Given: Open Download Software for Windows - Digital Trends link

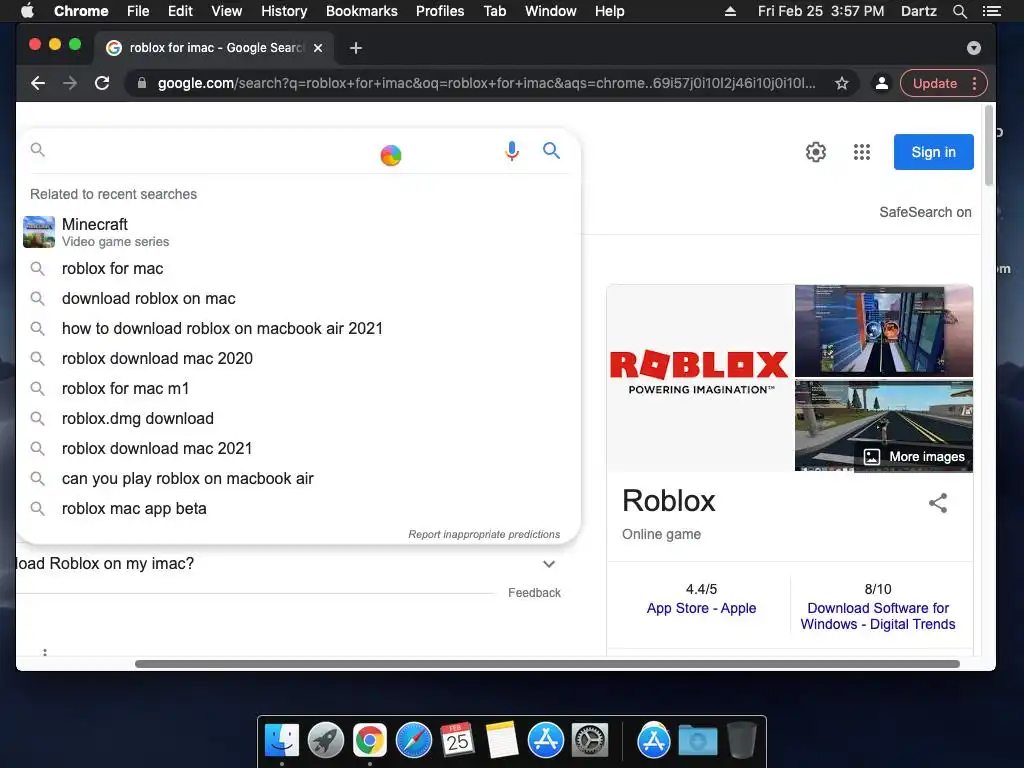Looking at the screenshot, I should coord(878,616).
